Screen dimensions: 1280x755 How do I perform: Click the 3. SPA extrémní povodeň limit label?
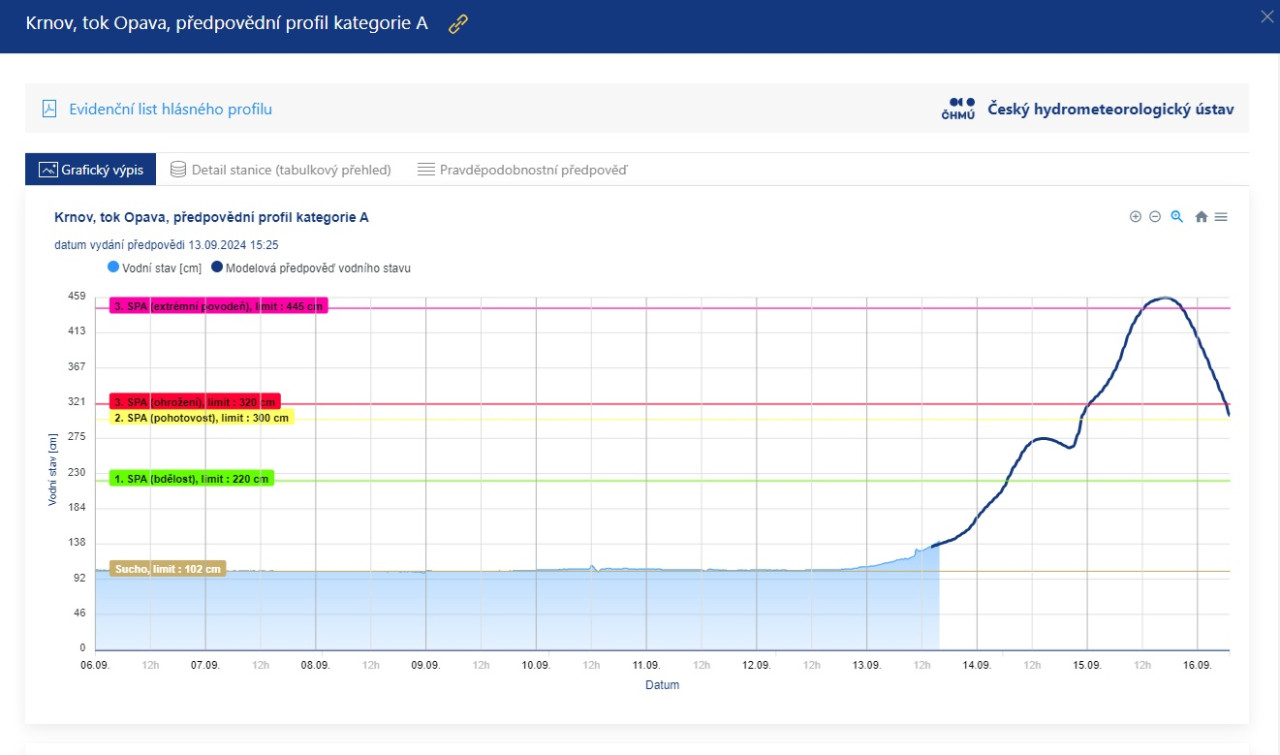click(218, 306)
